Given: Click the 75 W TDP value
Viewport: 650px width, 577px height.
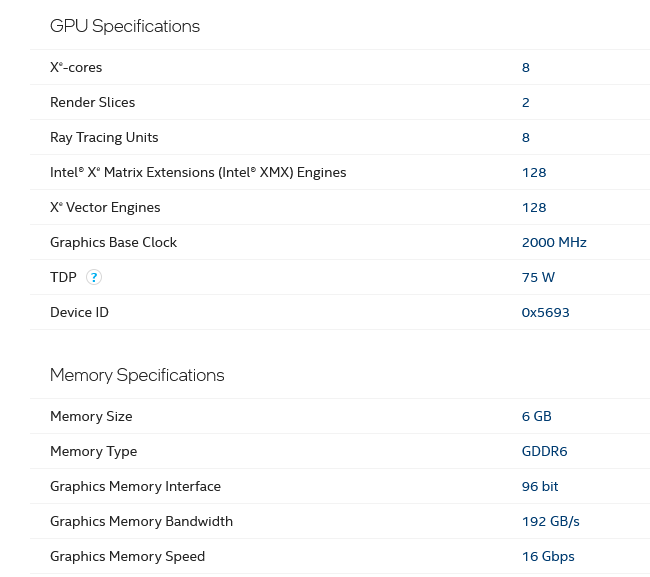Looking at the screenshot, I should [x=538, y=277].
